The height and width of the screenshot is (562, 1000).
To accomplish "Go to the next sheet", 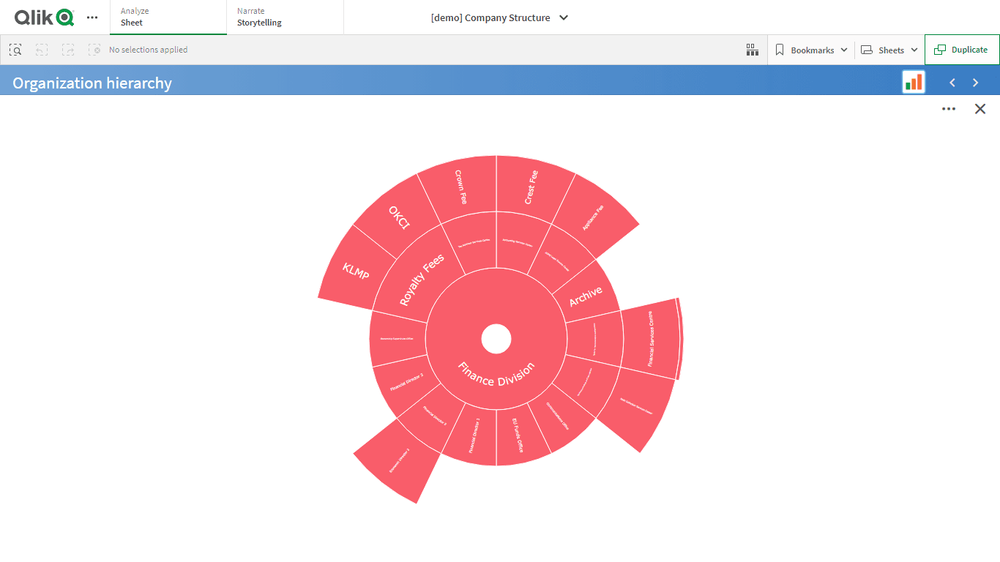I will 976,83.
